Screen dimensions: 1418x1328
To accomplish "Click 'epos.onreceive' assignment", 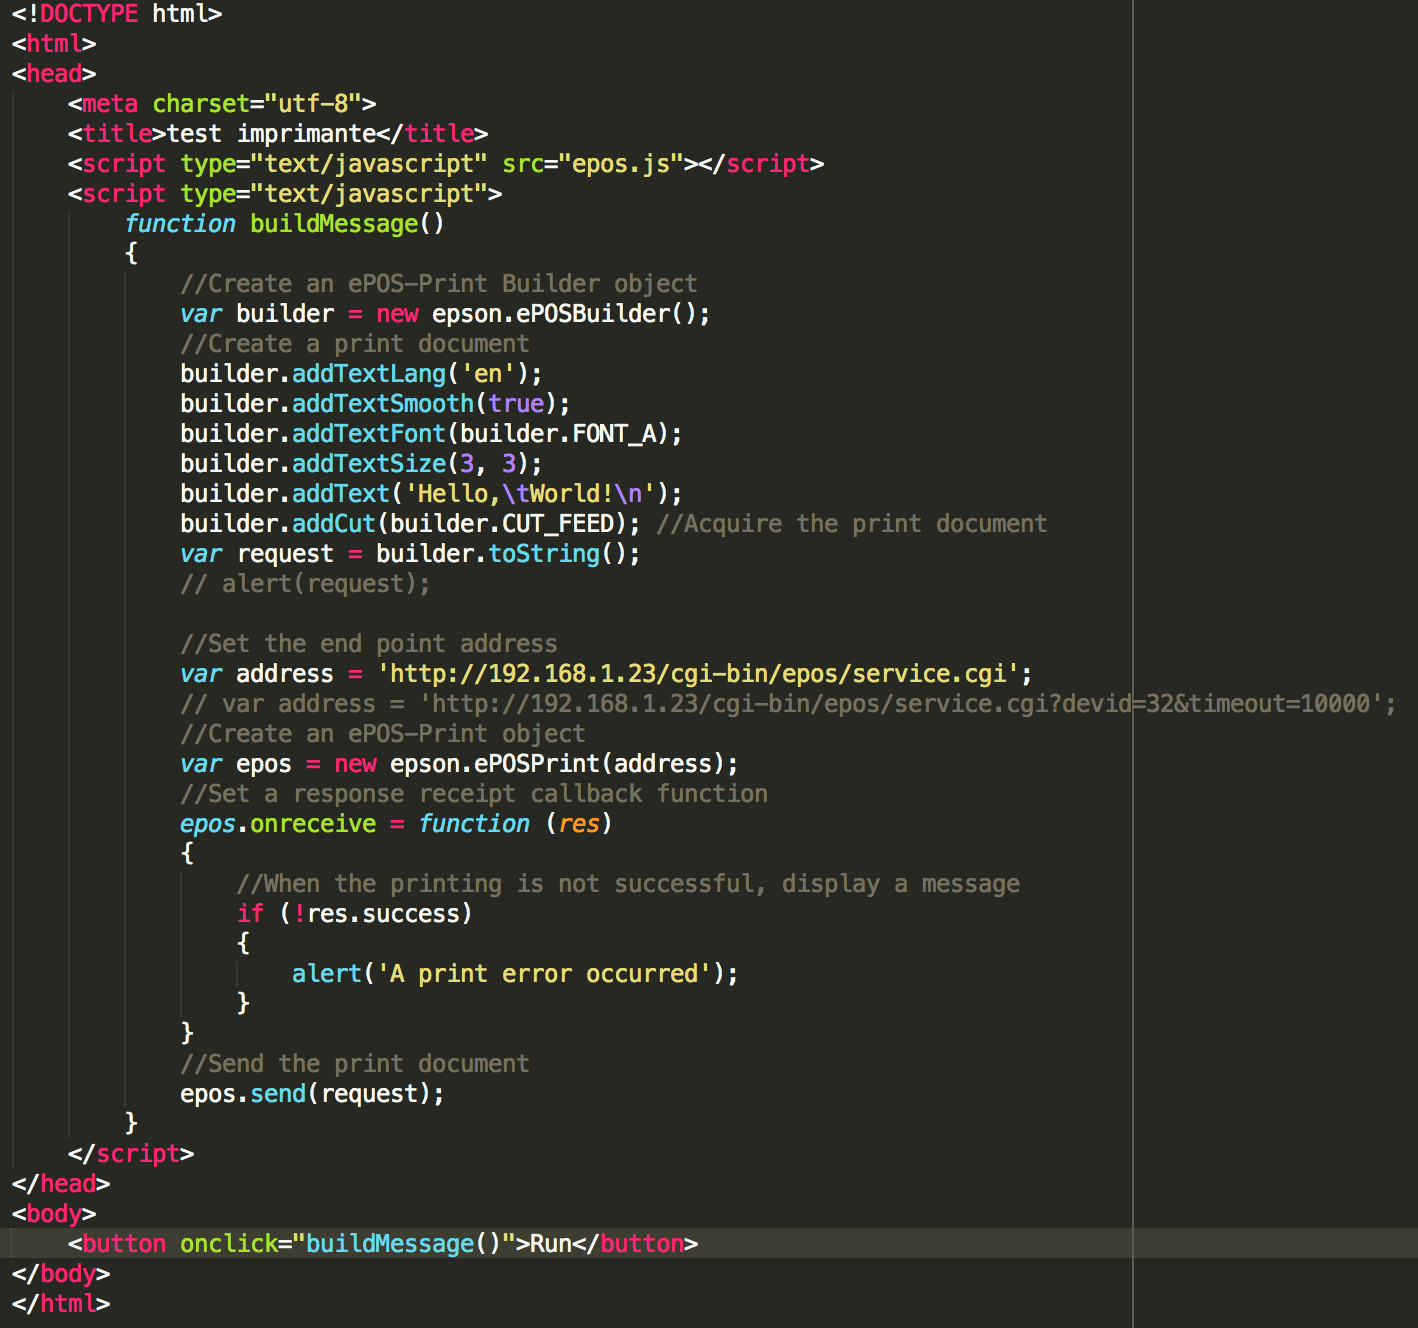I will tap(278, 824).
